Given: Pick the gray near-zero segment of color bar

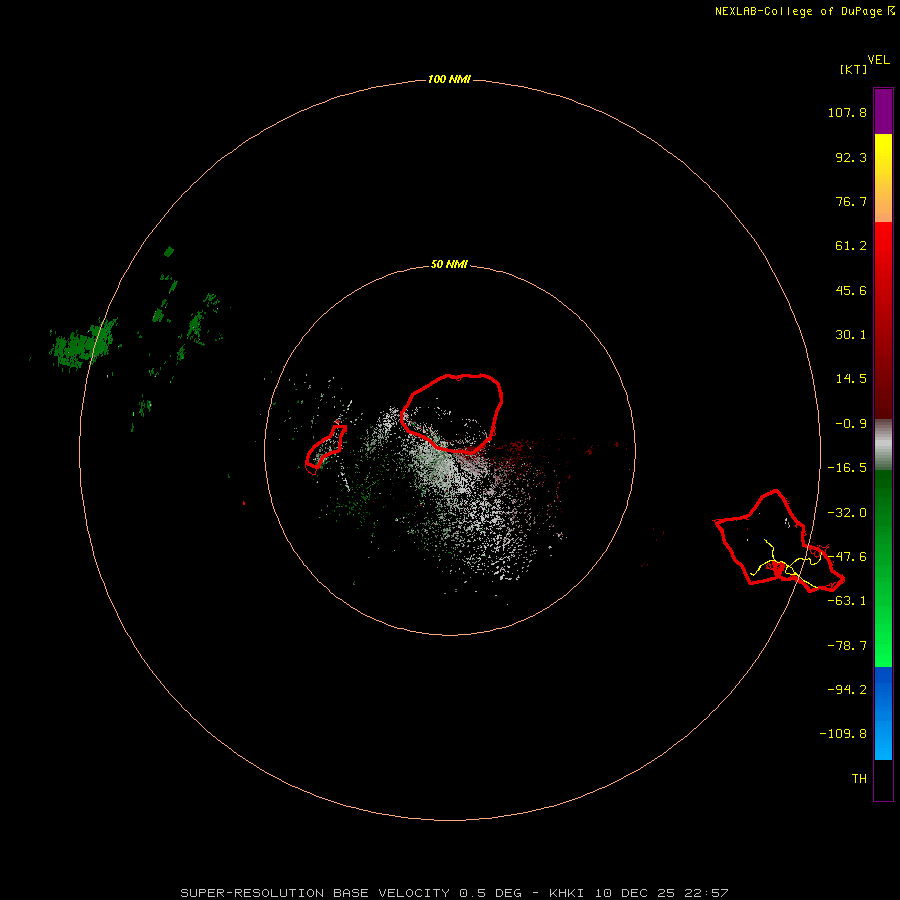Looking at the screenshot, I should (x=883, y=445).
